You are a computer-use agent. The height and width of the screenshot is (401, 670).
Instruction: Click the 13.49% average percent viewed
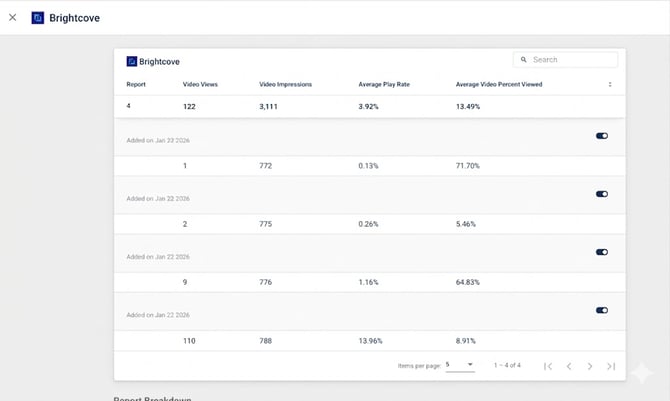click(467, 106)
